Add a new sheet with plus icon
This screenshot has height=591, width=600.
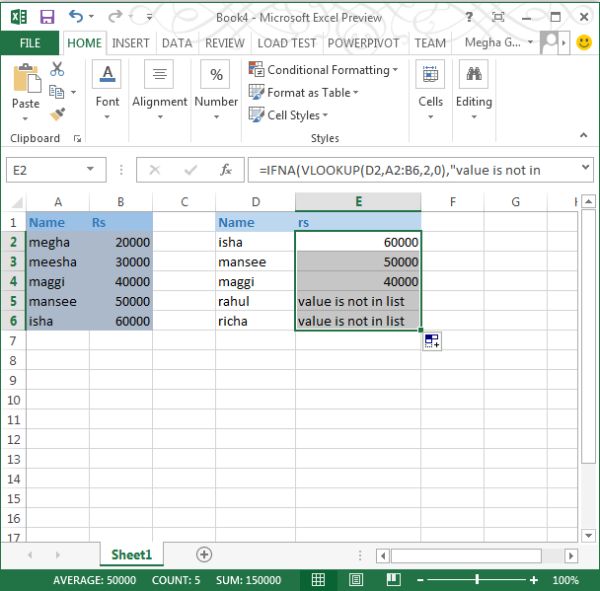(x=204, y=554)
